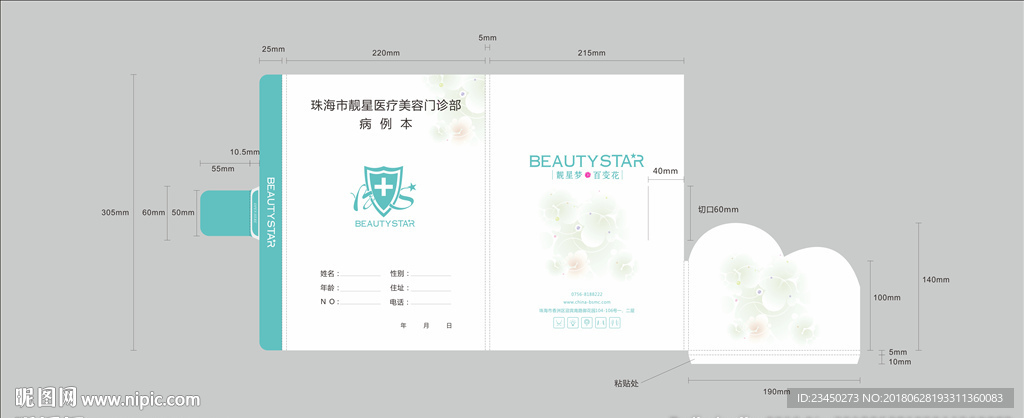
Task: Click the 年龄 field label
Action: pyautogui.click(x=329, y=287)
